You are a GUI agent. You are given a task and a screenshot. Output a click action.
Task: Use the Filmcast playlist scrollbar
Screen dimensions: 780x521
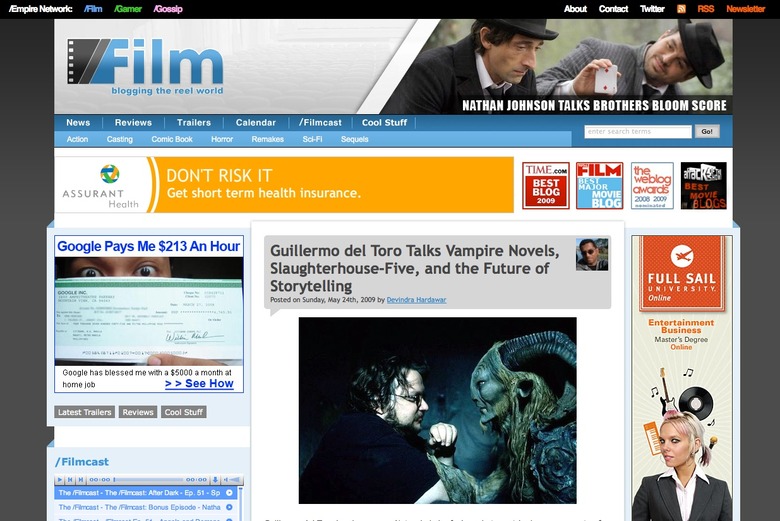(241, 504)
